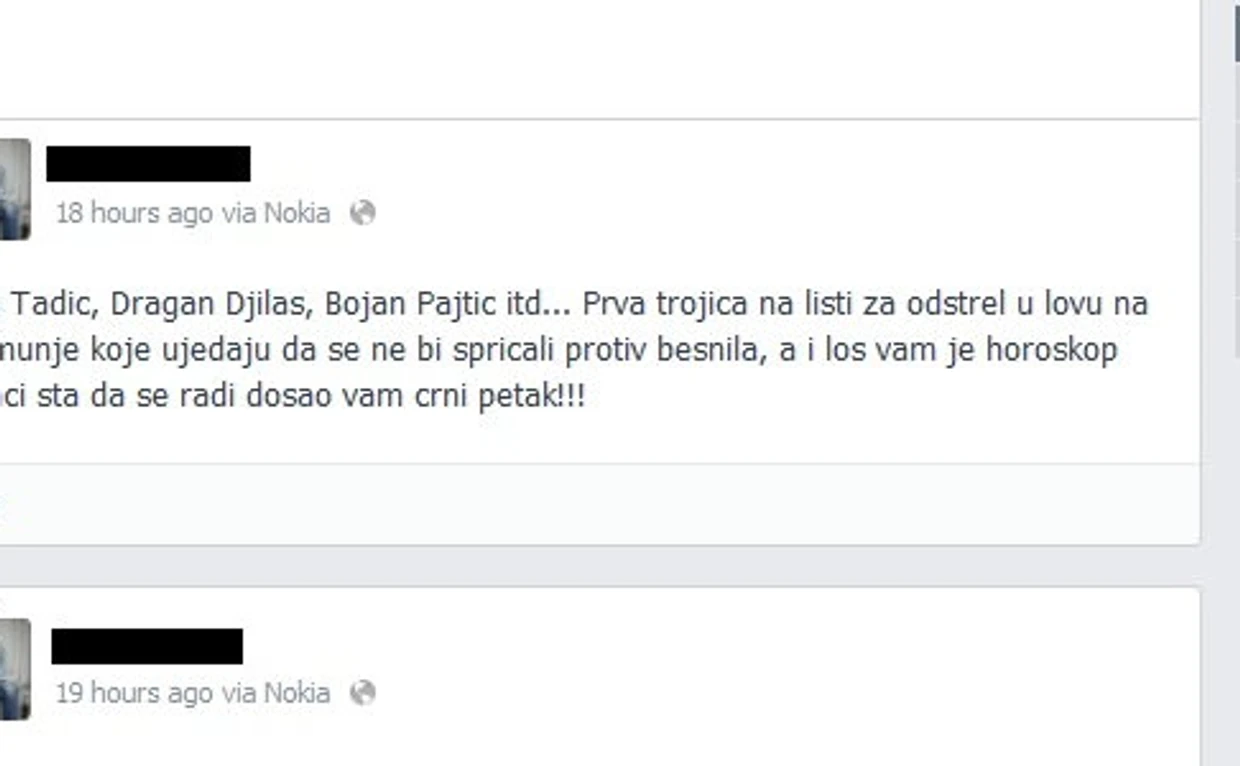Image resolution: width=1240 pixels, height=766 pixels.
Task: Click the gray margin right of the post cards
Action: point(1216,400)
